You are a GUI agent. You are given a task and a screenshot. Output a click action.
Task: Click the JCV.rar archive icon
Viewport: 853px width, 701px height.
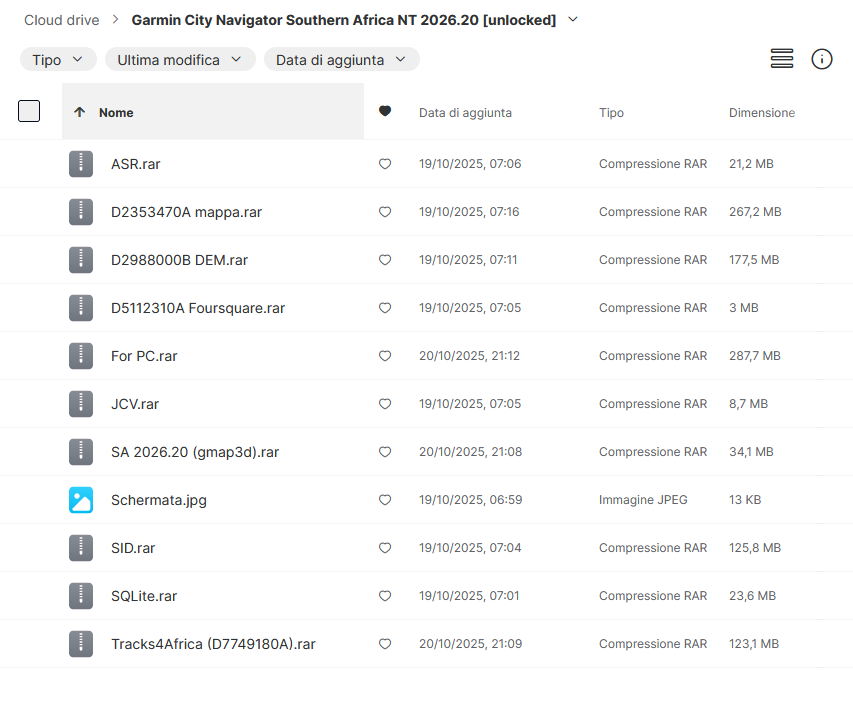81,404
